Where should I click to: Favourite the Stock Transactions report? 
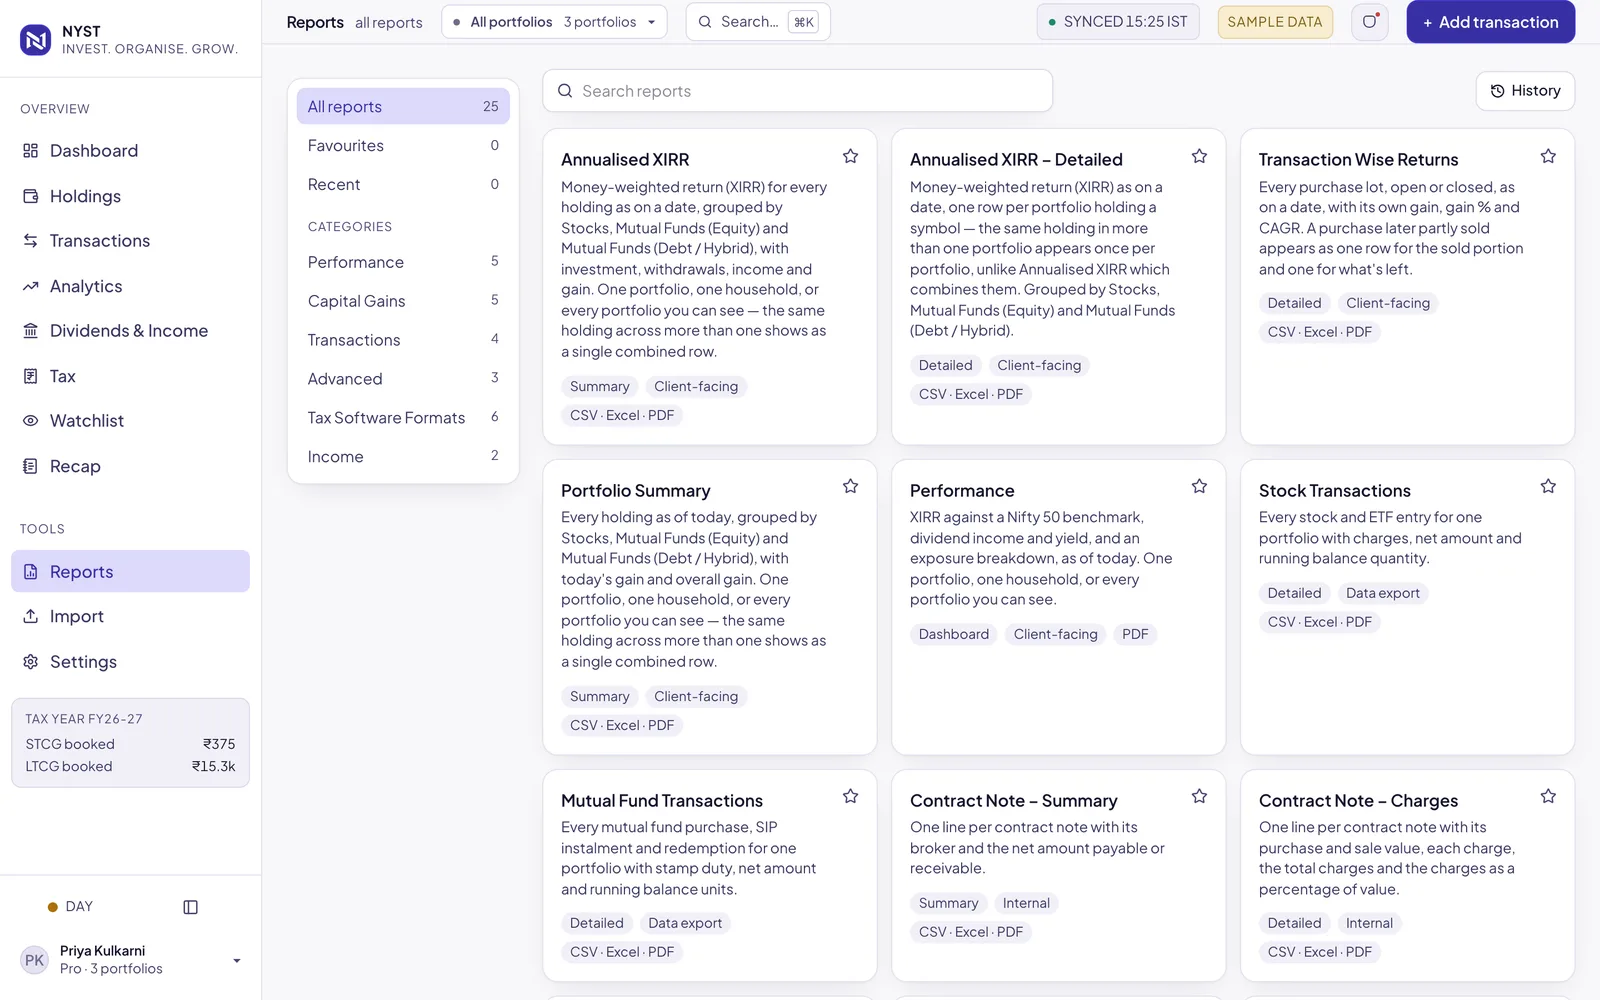coord(1548,486)
